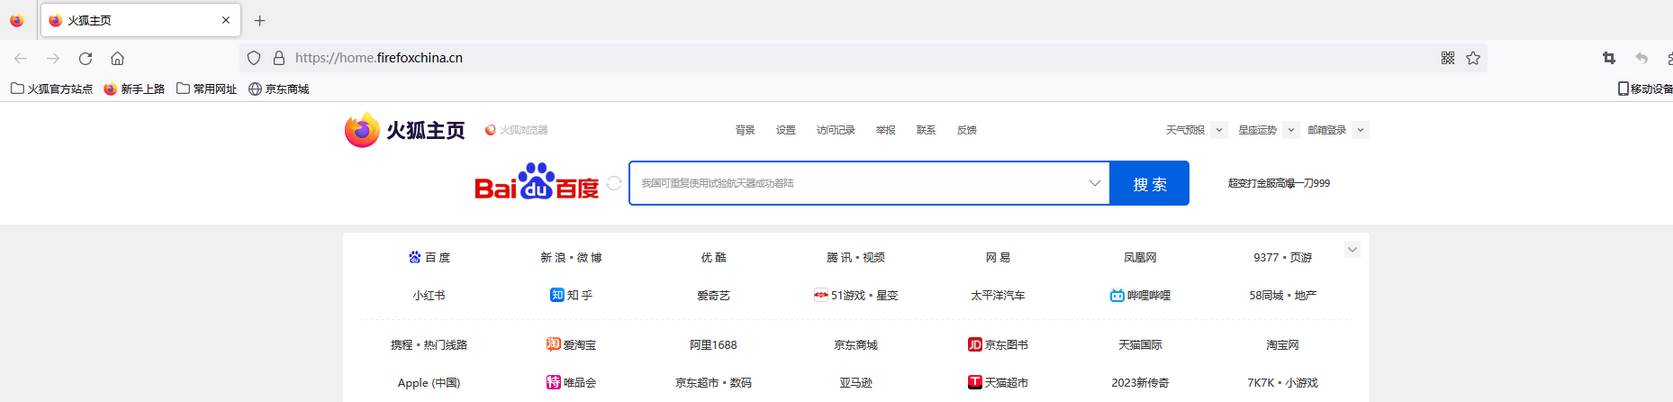Click the 哔哩哔哩 TV icon
The height and width of the screenshot is (402, 1673).
1117,295
